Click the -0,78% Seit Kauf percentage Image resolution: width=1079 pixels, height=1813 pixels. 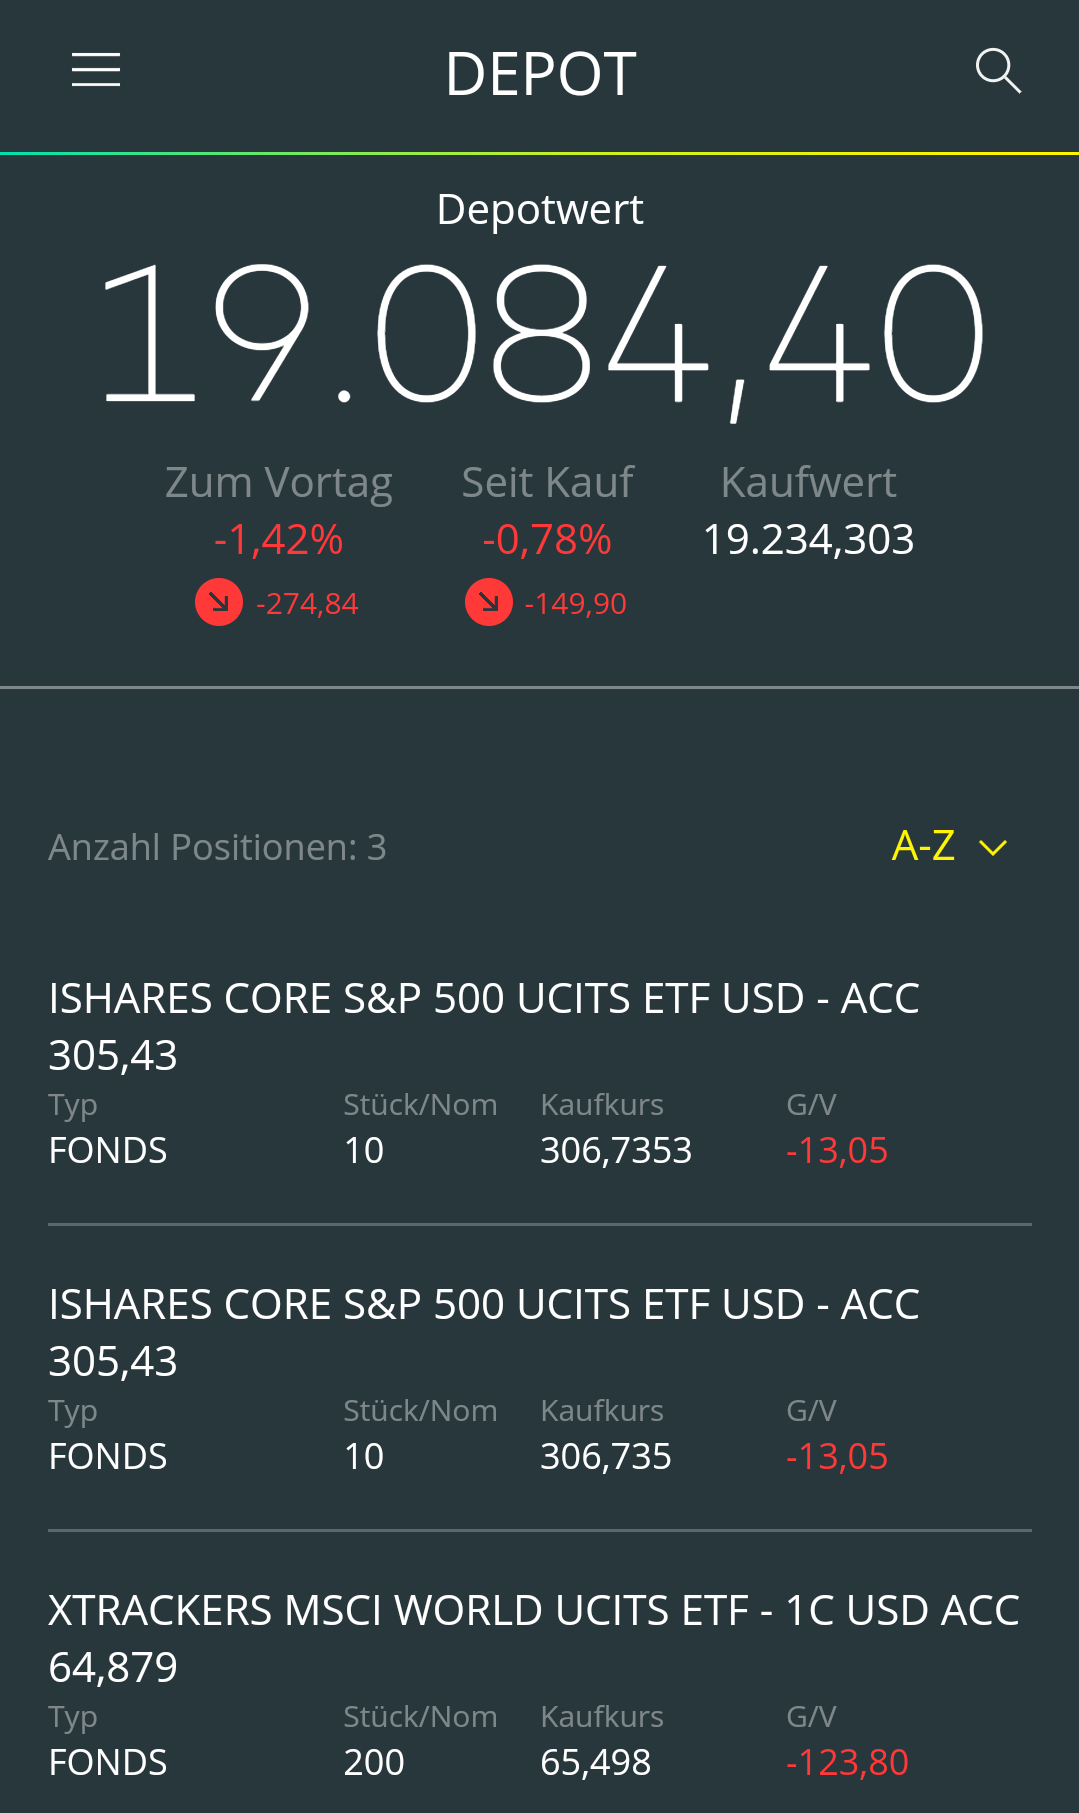(x=547, y=540)
